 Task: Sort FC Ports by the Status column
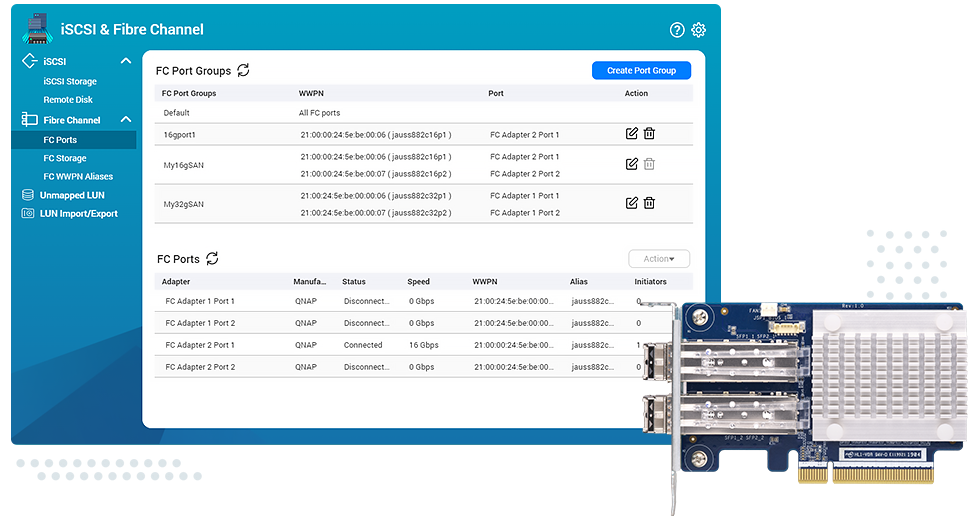tap(354, 282)
